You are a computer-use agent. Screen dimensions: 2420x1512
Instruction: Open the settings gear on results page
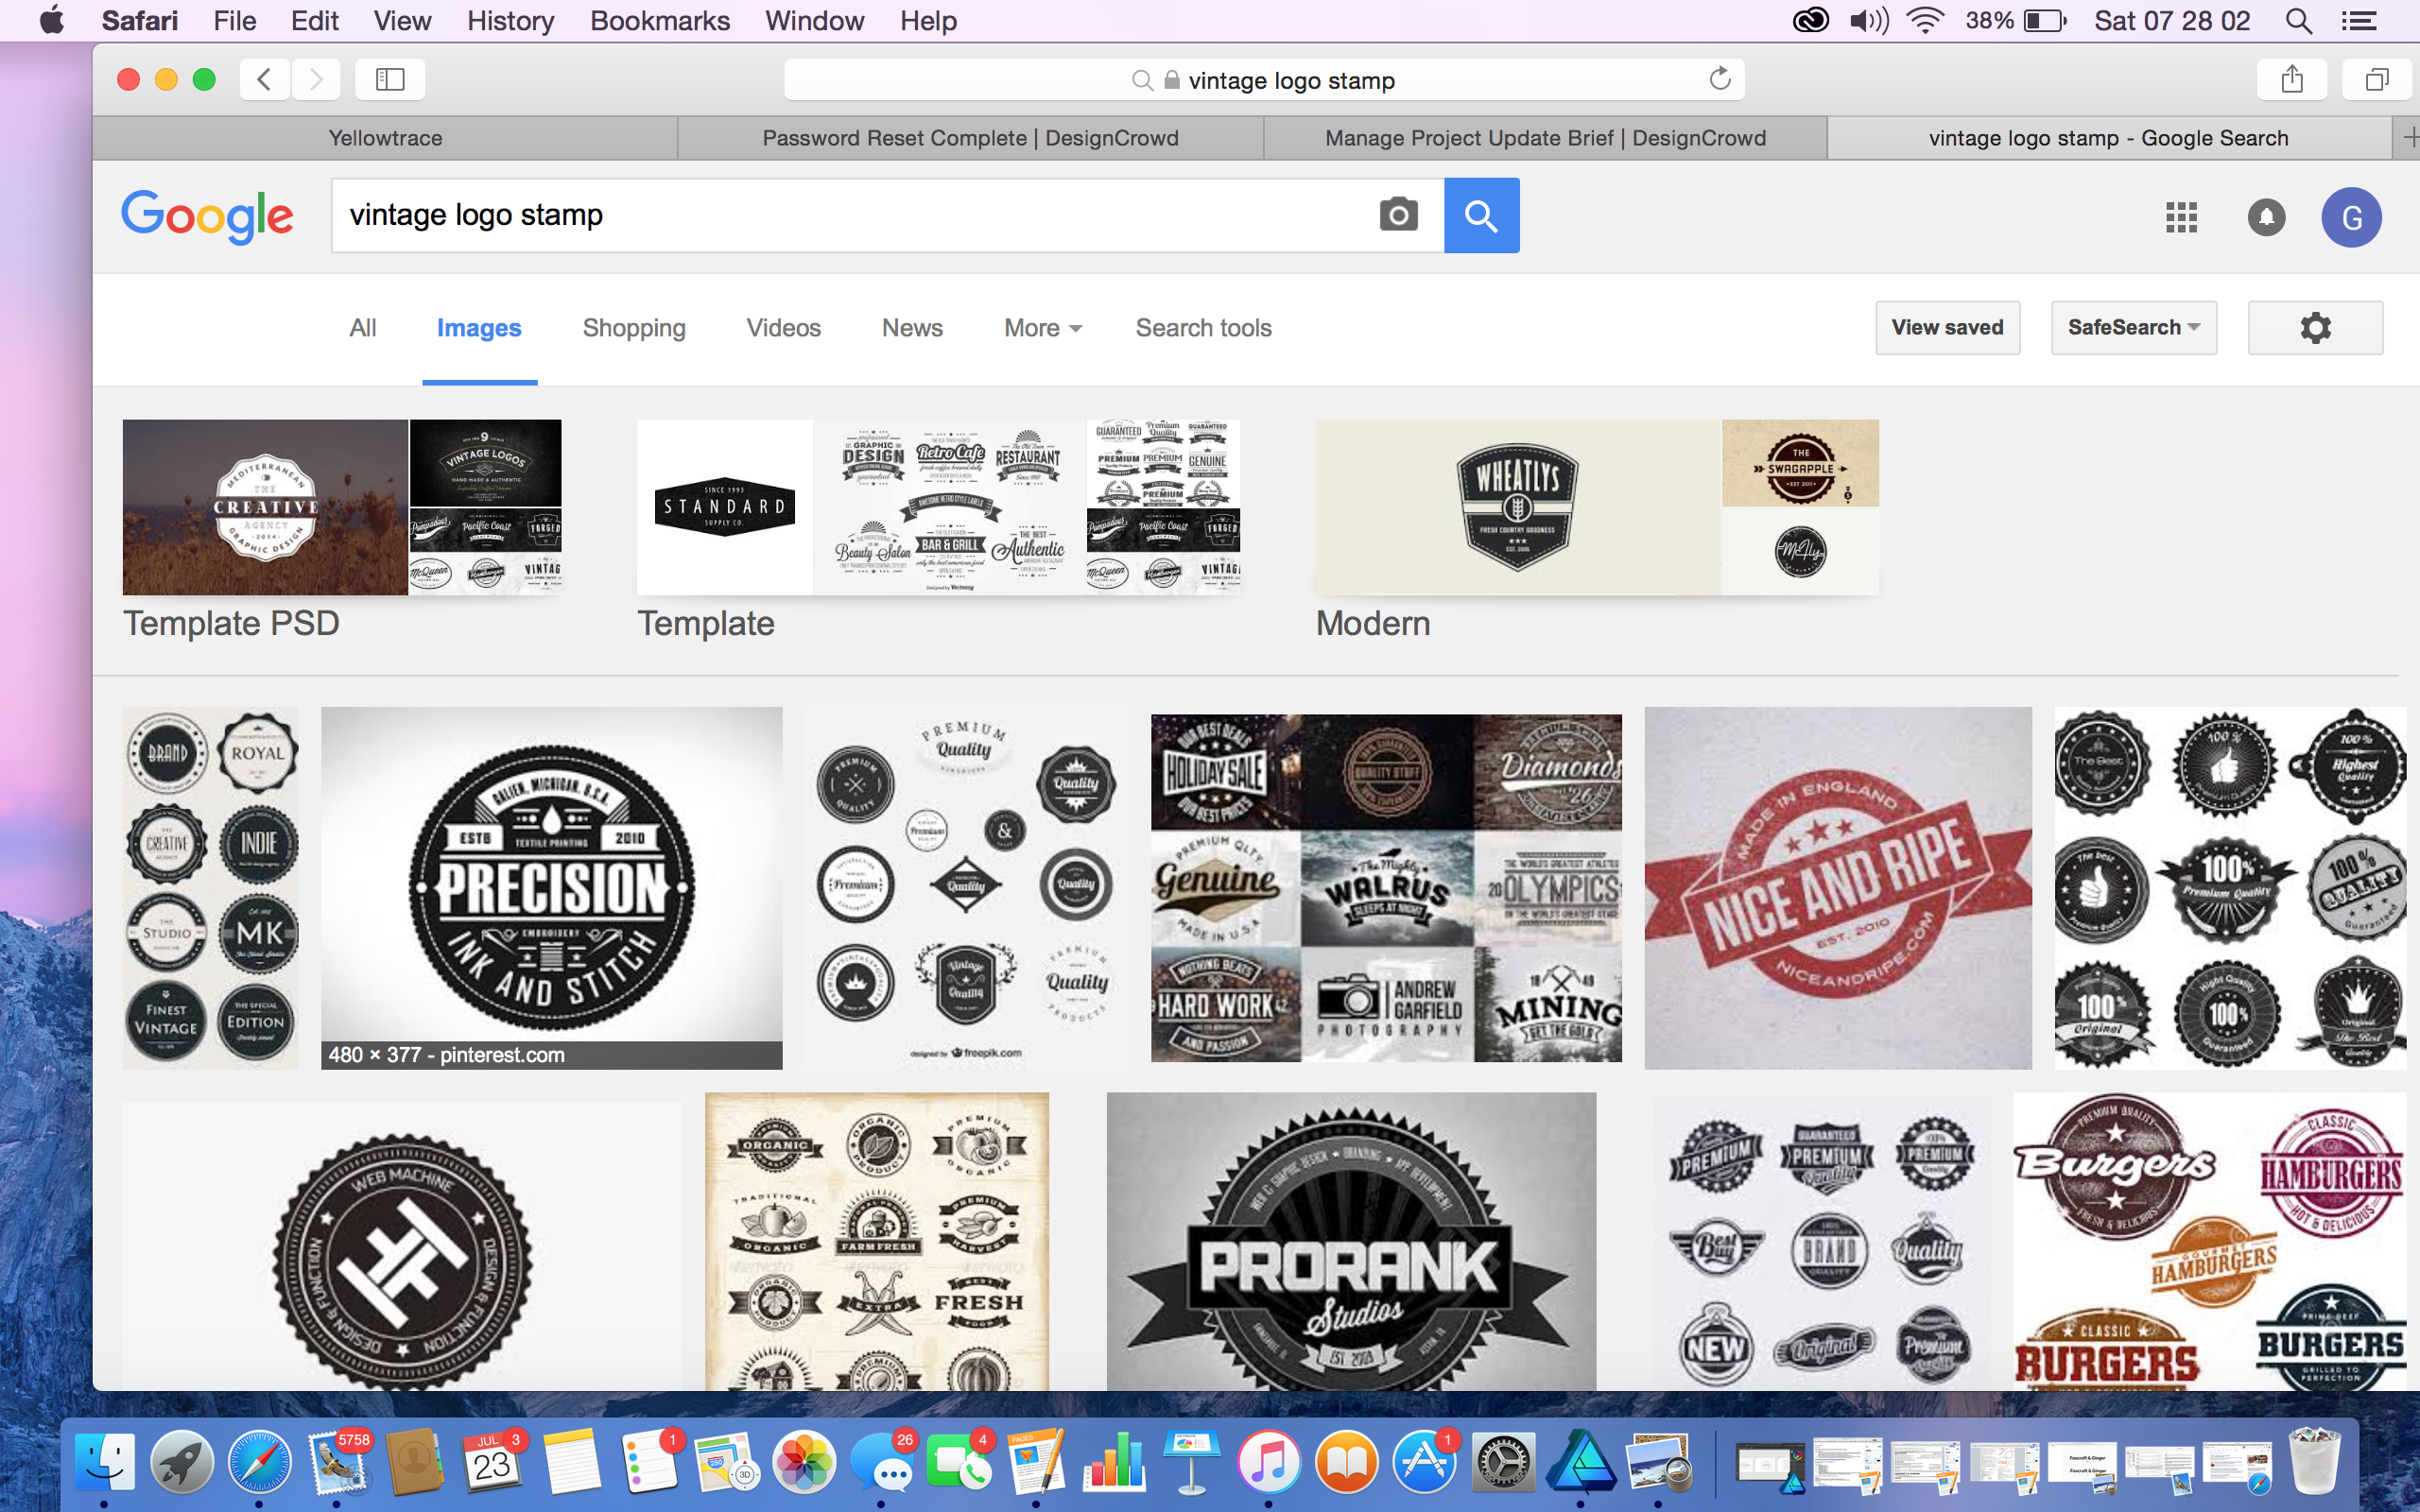[x=2315, y=328]
